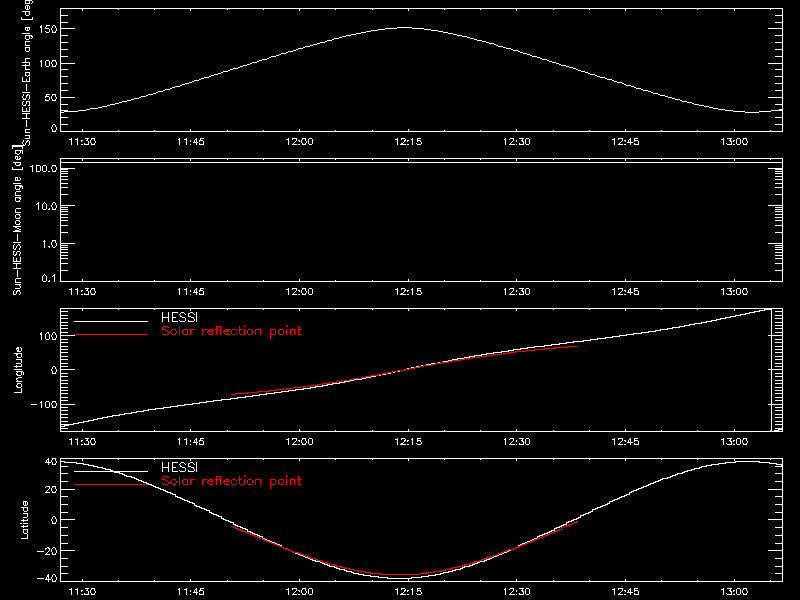Select HESSI legend label in Longitude plot
The height and width of the screenshot is (600, 800).
coord(179,317)
